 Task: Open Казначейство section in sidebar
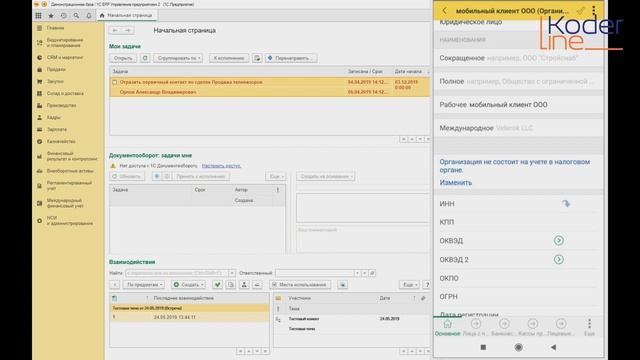click(61, 141)
